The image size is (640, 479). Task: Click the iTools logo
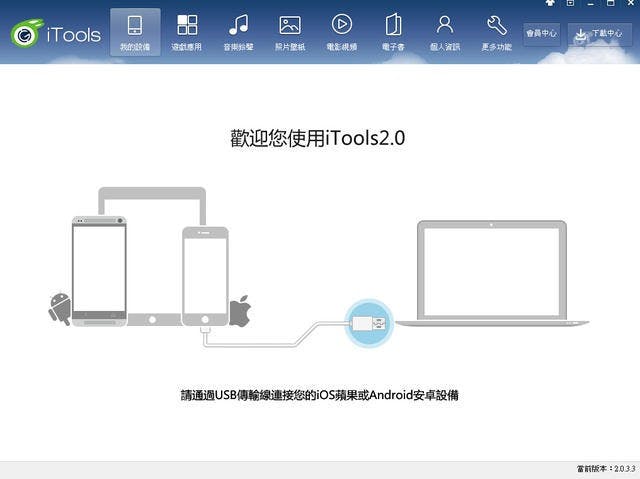pyautogui.click(x=56, y=33)
